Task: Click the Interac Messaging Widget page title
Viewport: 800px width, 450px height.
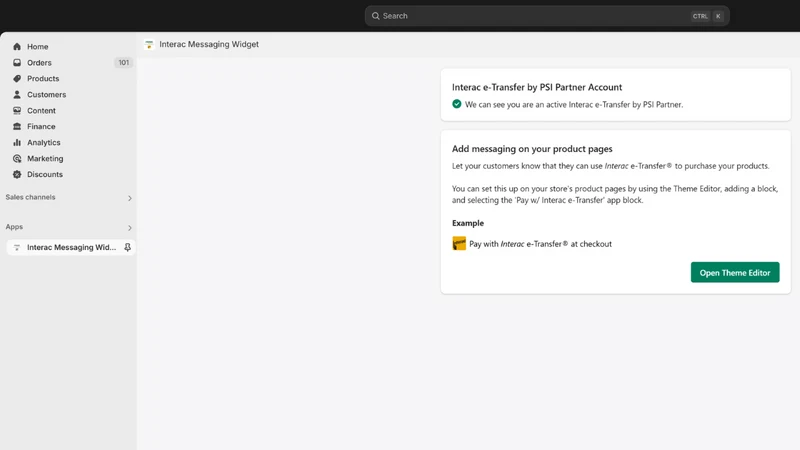Action: point(209,44)
